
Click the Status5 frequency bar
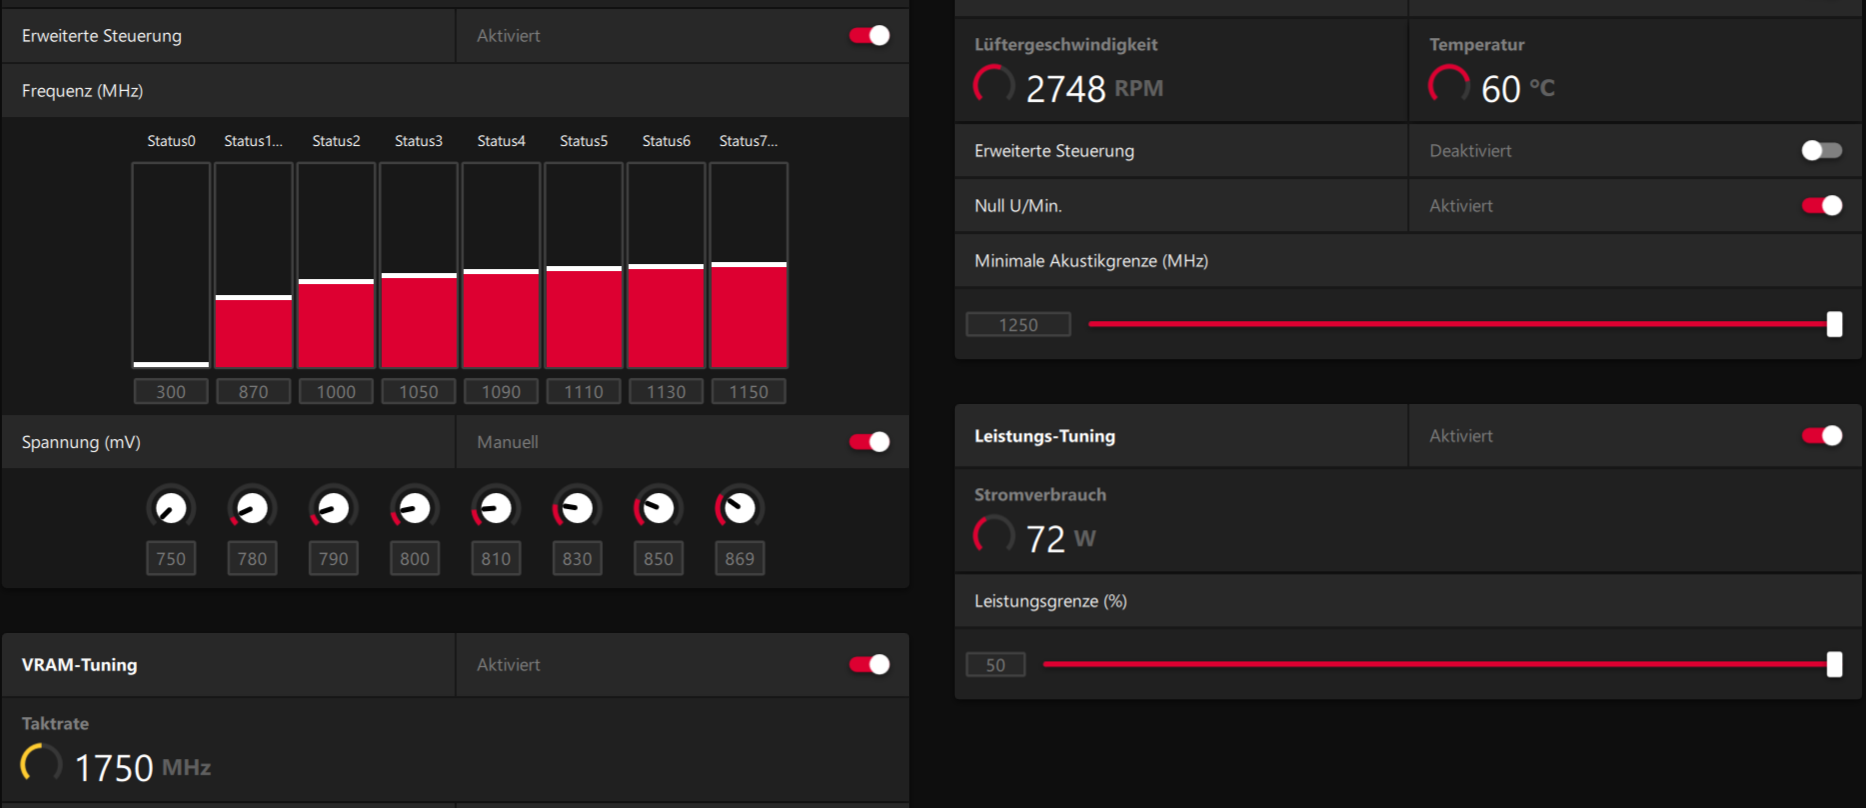pos(583,266)
